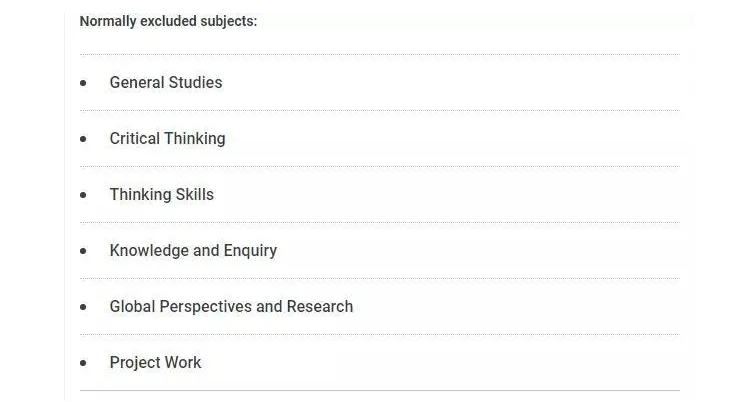
Task: Click the word "Research" in the list
Action: point(320,307)
